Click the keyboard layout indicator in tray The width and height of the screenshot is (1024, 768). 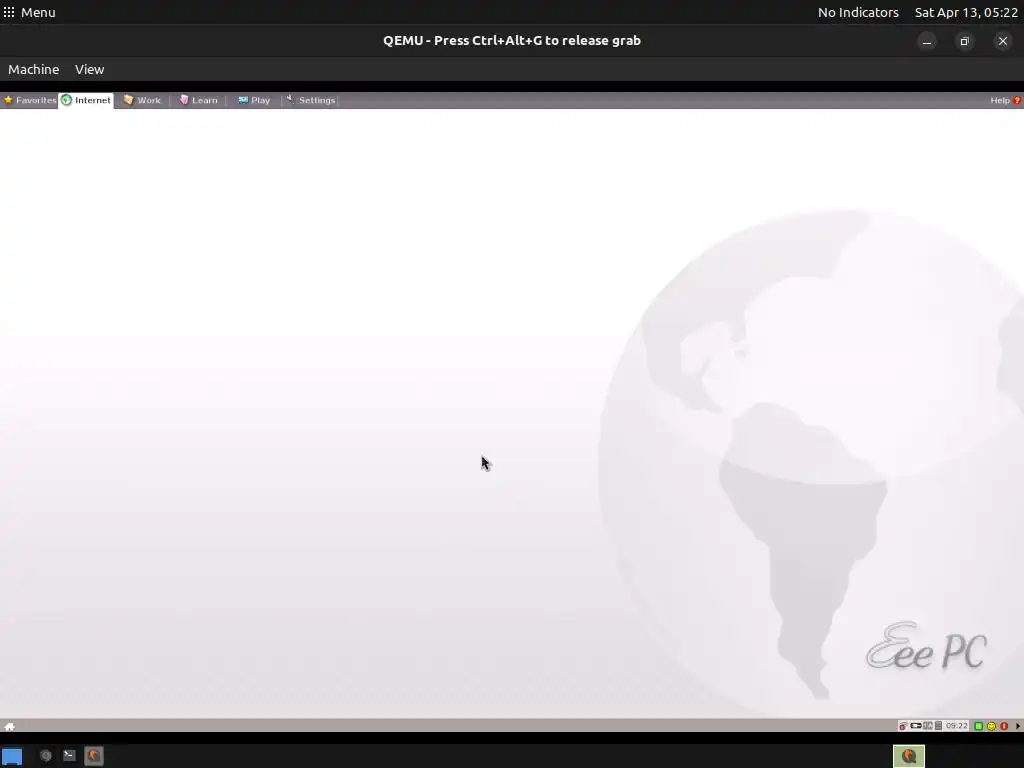(x=927, y=726)
